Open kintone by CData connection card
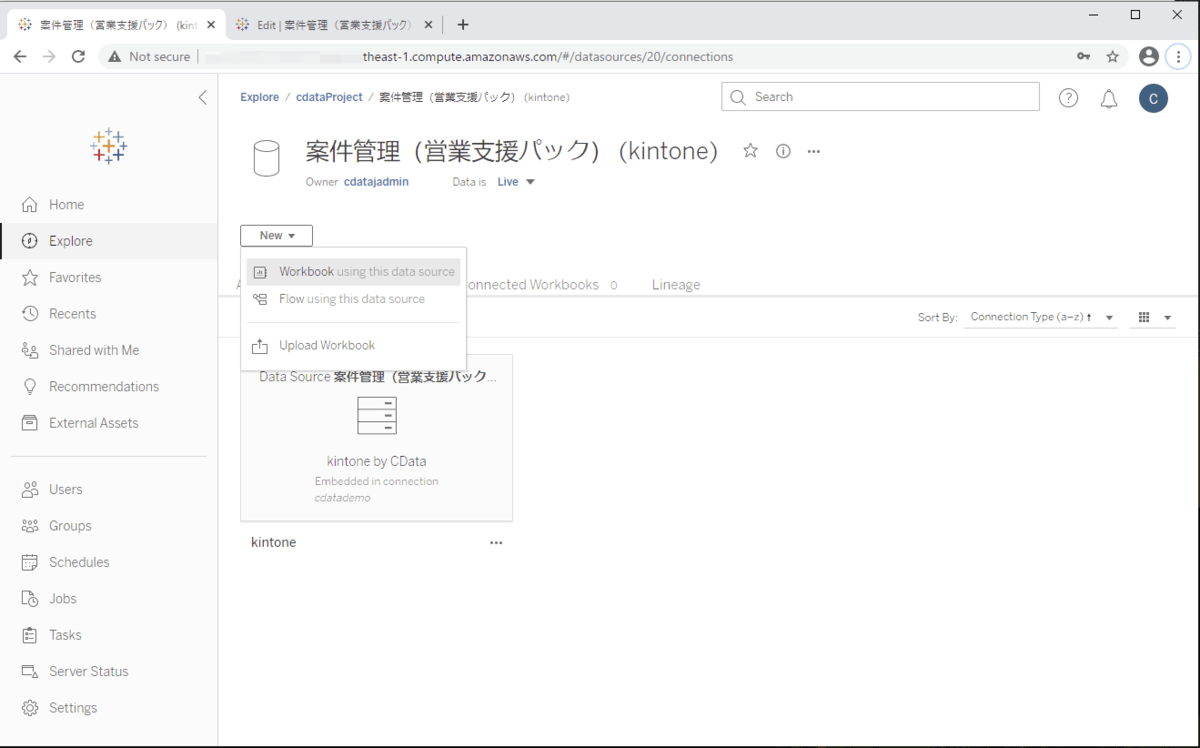This screenshot has height=748, width=1200. pyautogui.click(x=377, y=438)
